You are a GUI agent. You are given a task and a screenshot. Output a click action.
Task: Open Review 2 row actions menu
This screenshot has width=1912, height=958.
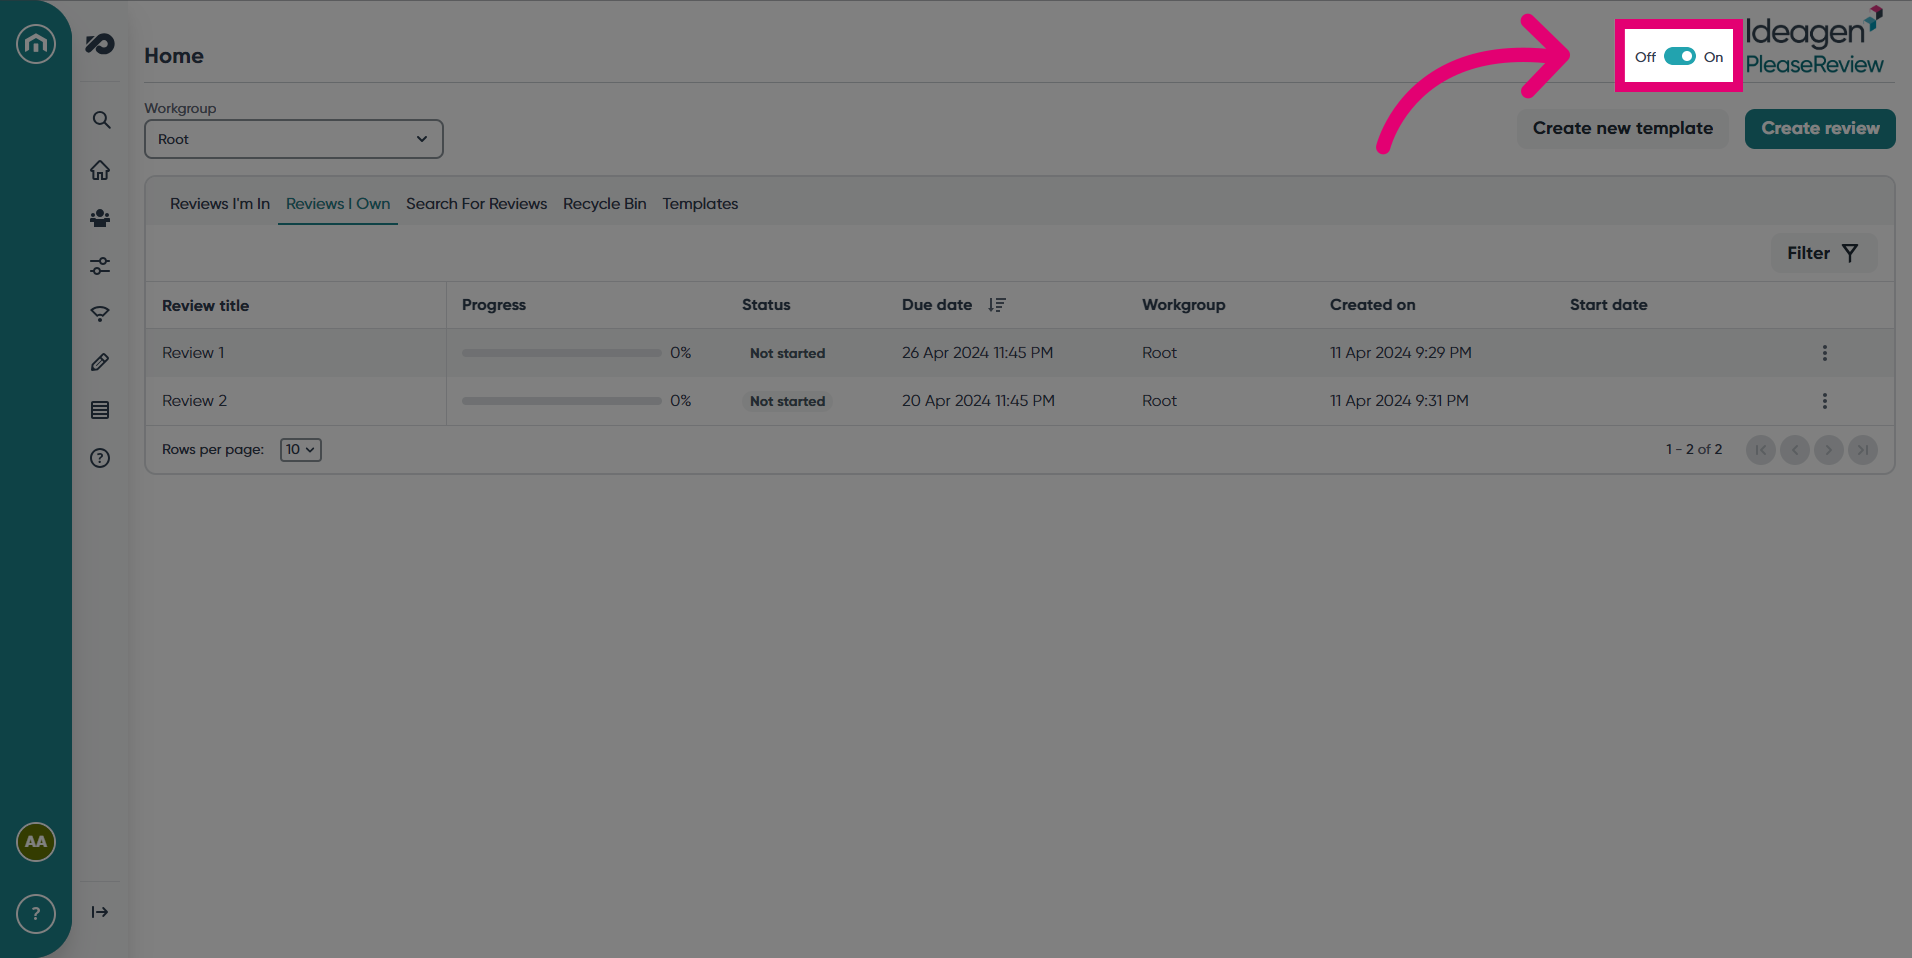click(x=1825, y=401)
